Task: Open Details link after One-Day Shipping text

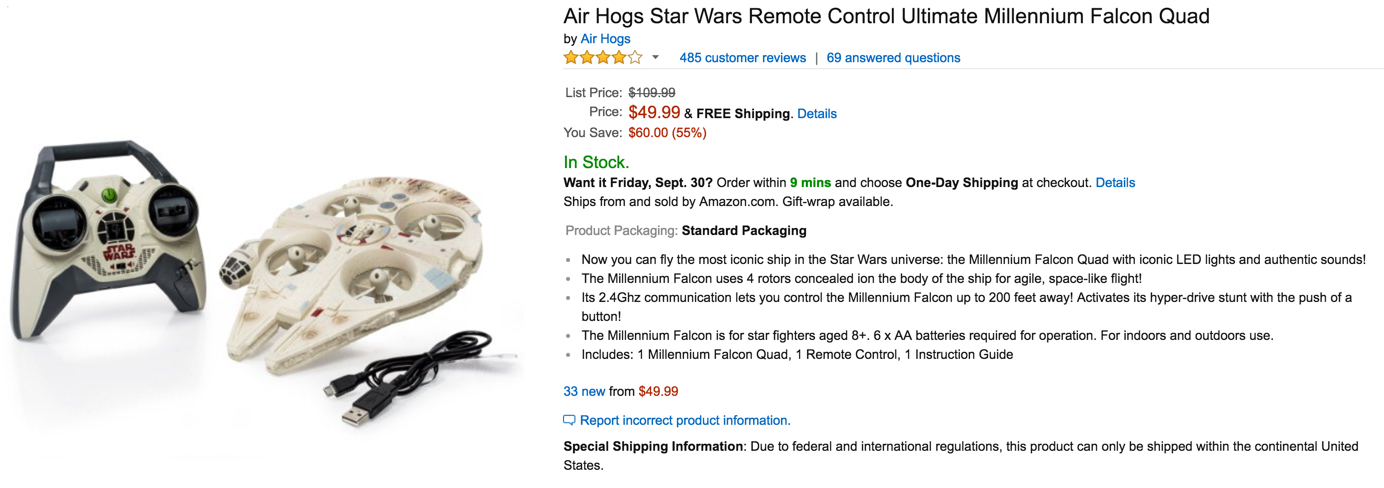Action: (1115, 183)
